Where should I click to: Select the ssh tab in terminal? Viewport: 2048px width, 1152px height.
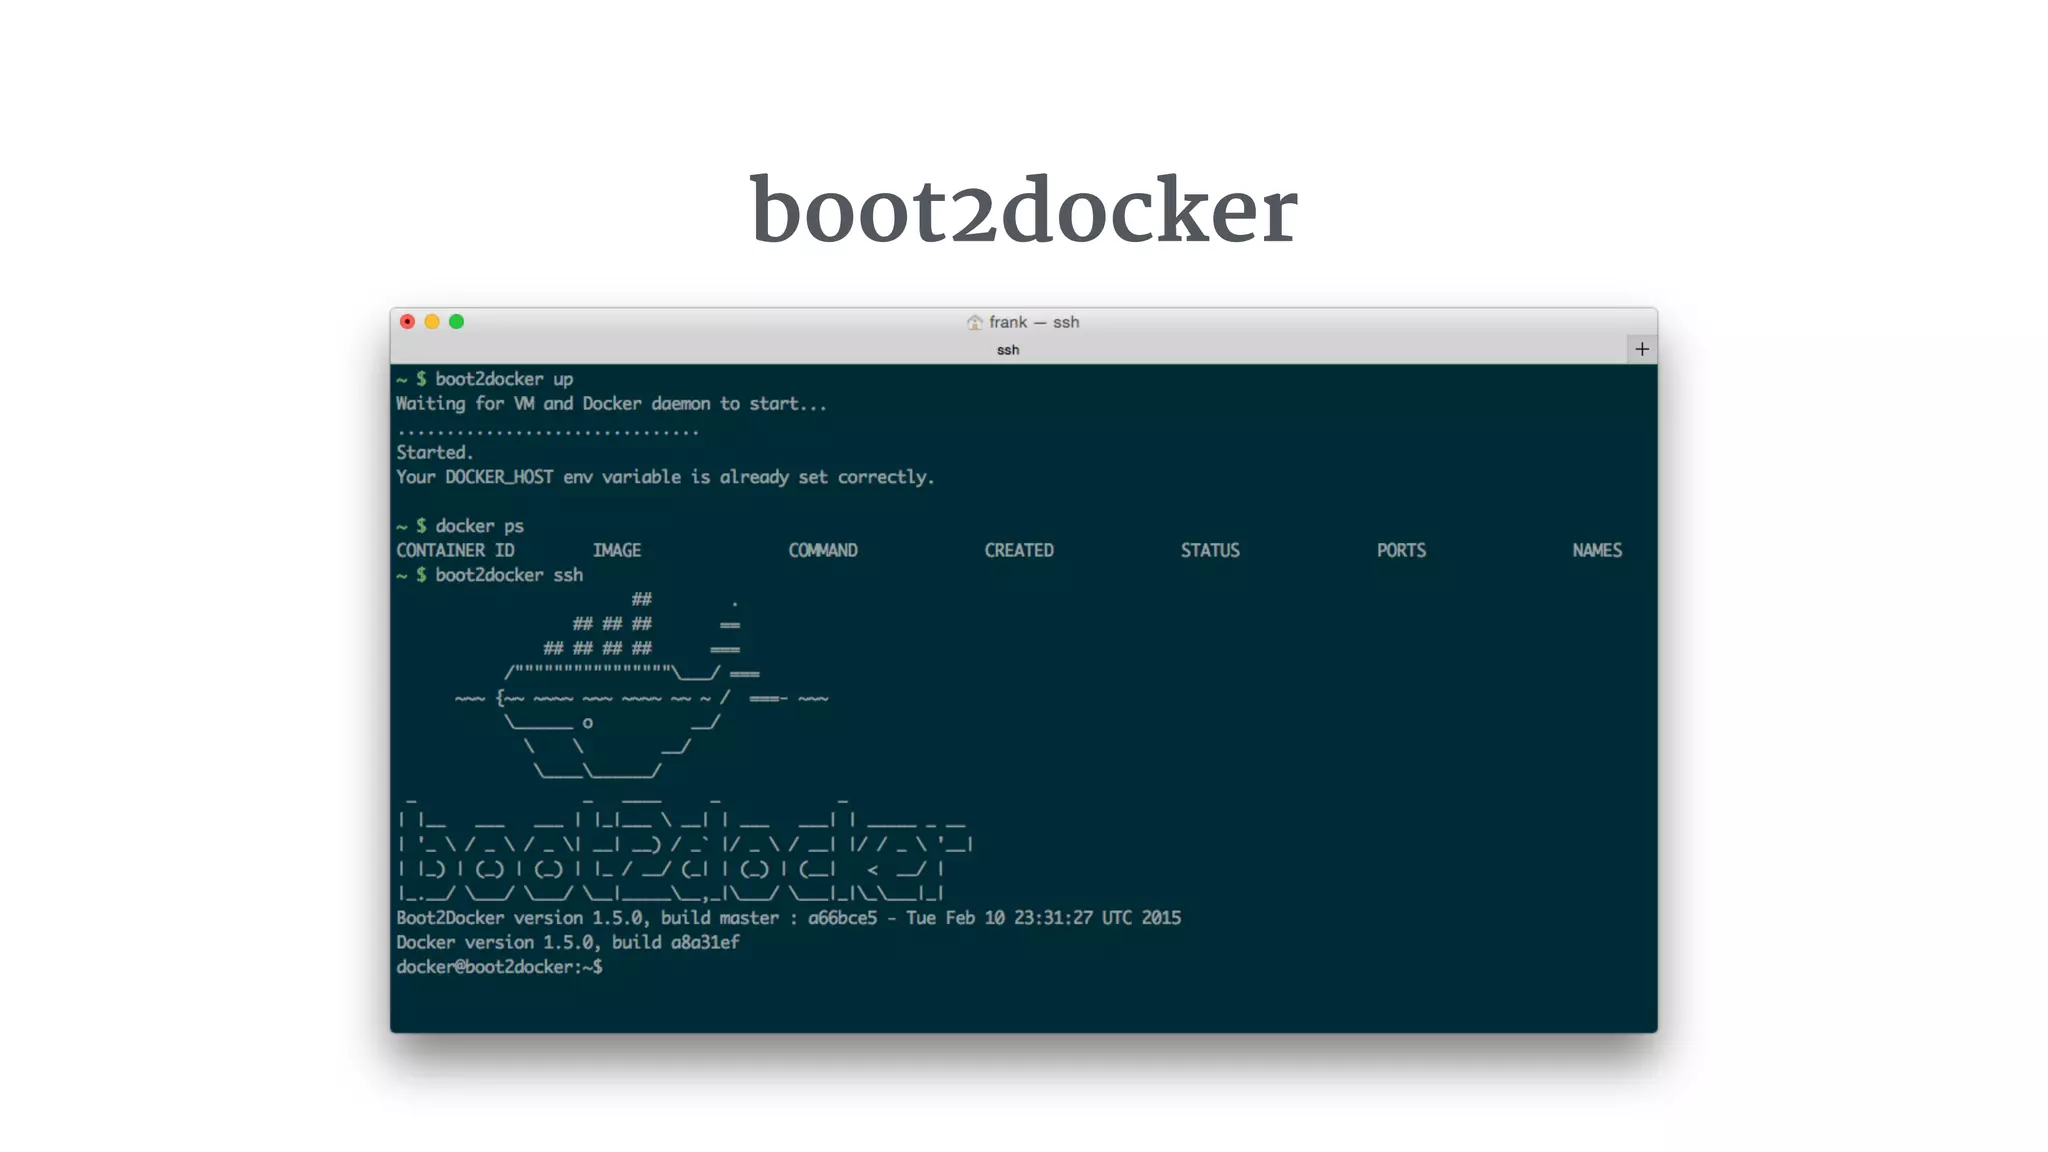tap(1008, 350)
